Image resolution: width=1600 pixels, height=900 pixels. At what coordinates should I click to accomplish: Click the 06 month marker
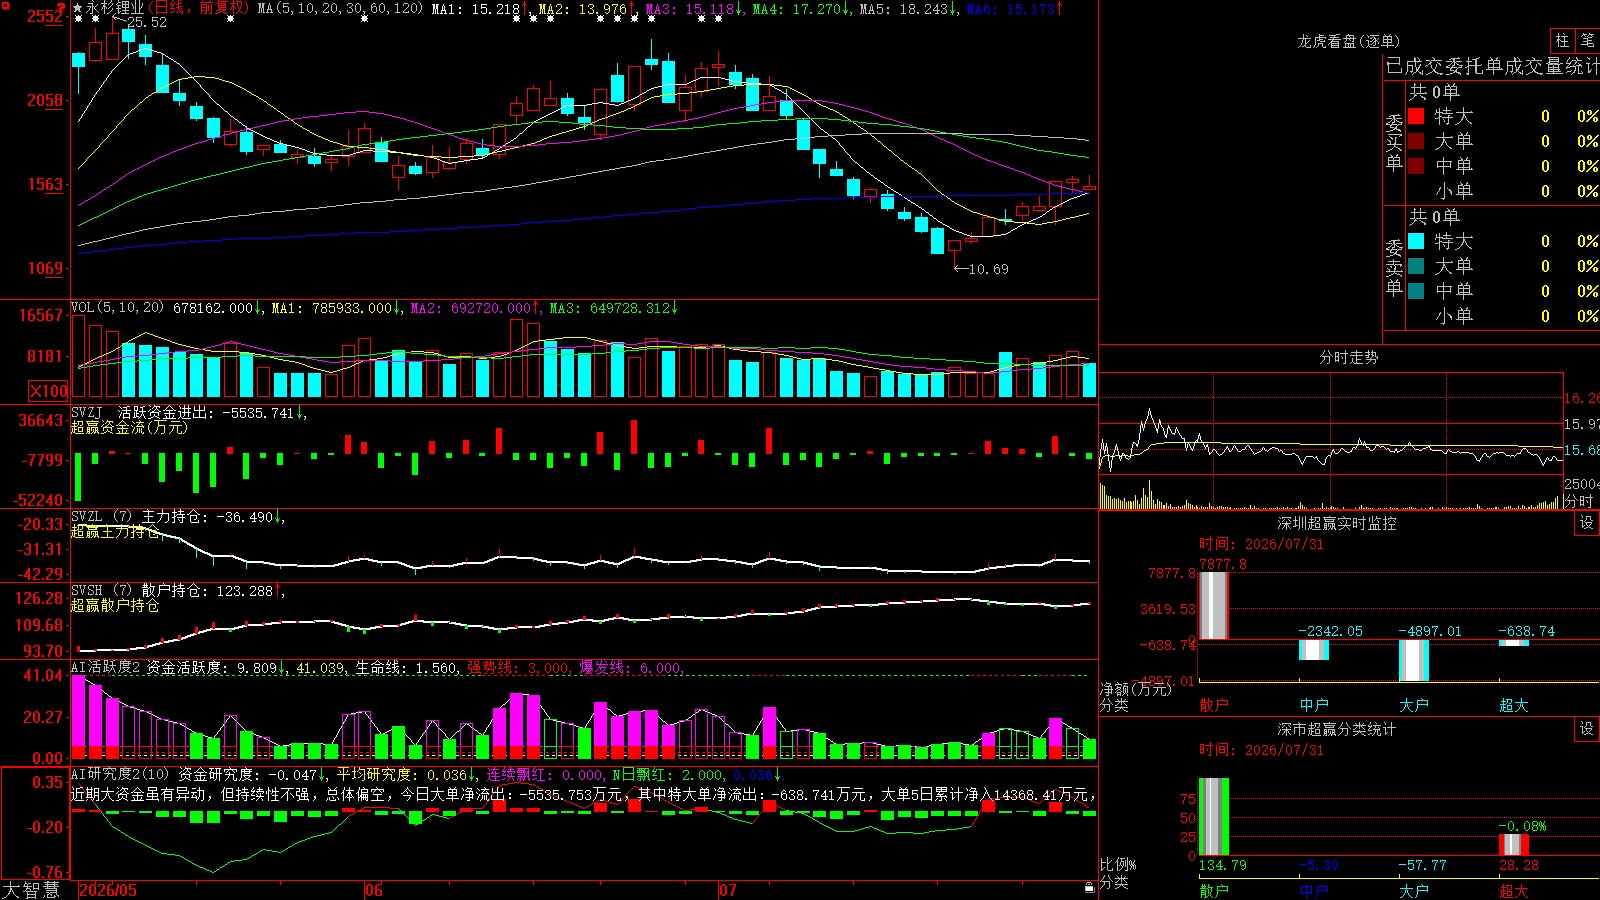click(x=374, y=890)
